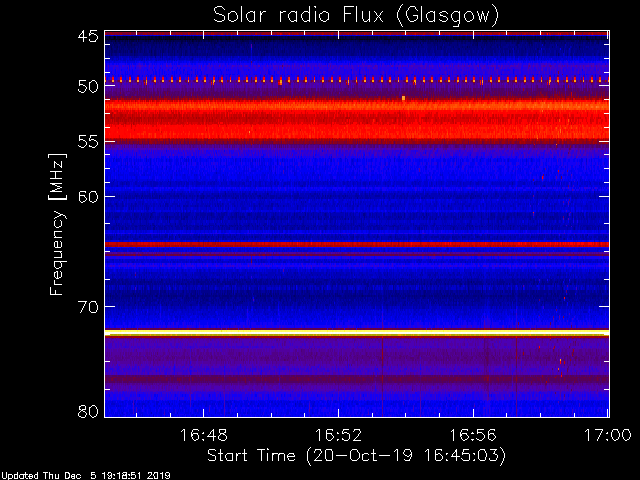Click the 'Solar radio Flux (Glasgow)' plot title
The height and width of the screenshot is (480, 640).
(x=356, y=16)
